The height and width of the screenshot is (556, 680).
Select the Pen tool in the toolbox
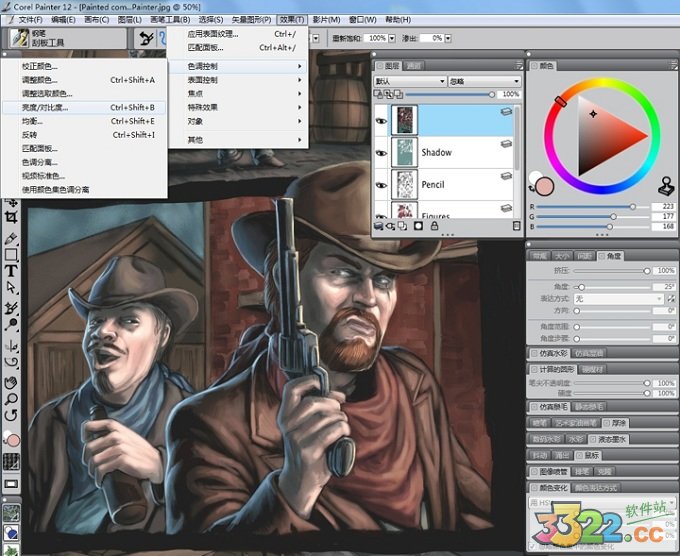point(11,239)
